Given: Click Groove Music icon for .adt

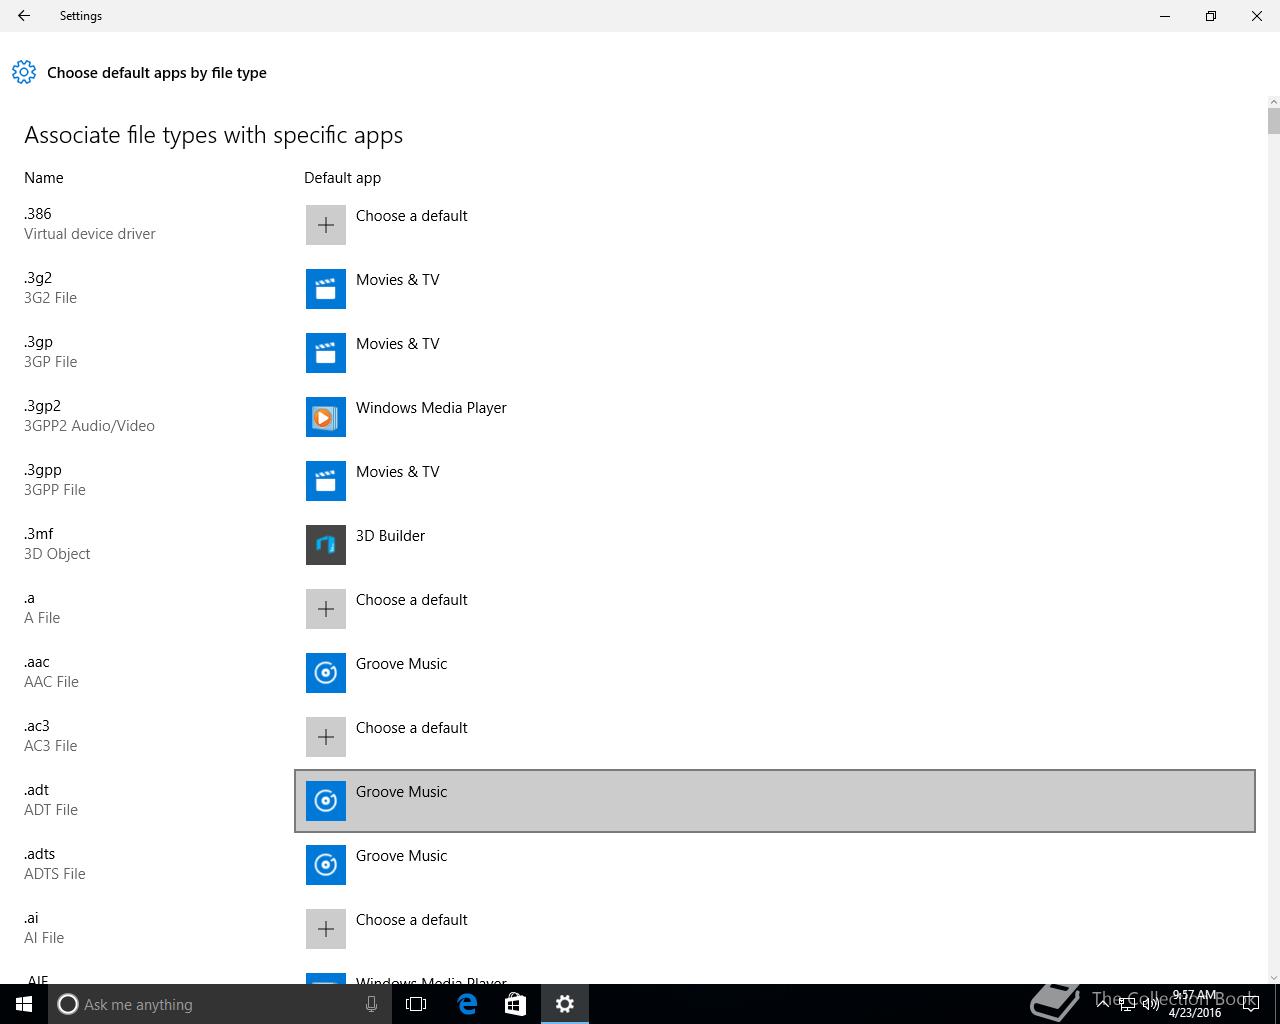Looking at the screenshot, I should point(326,801).
